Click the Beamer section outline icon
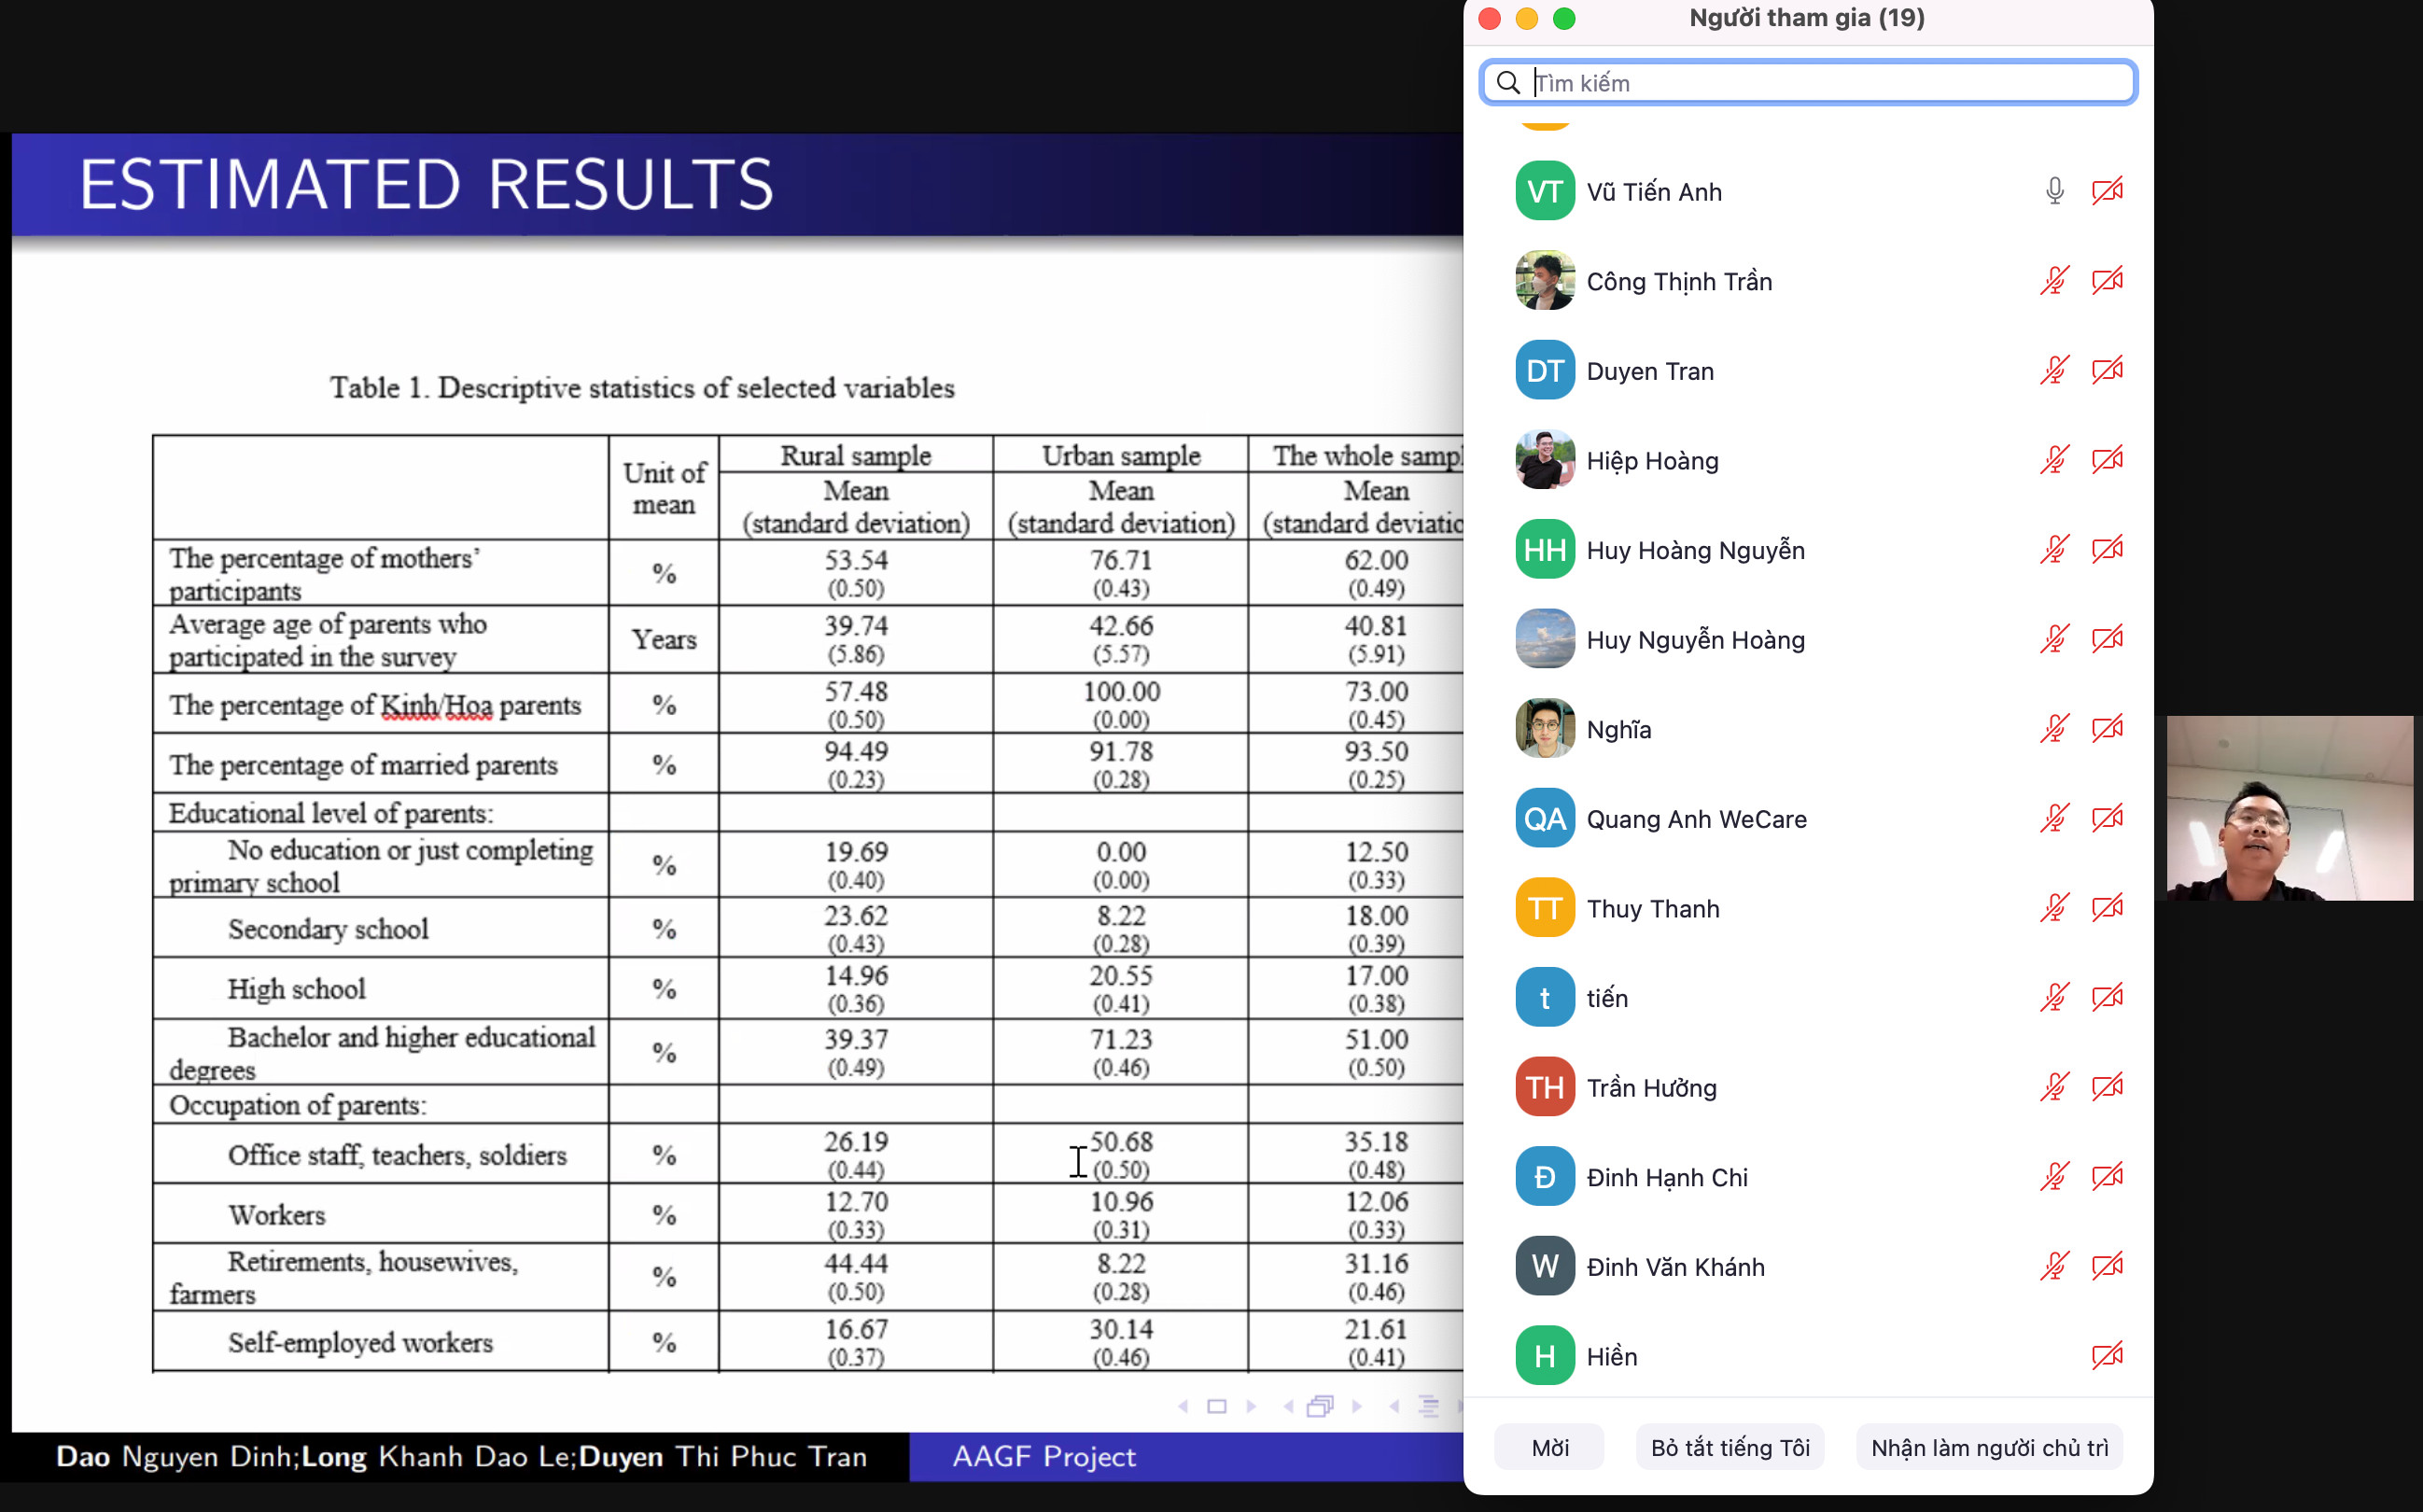This screenshot has height=1512, width=2423. click(1429, 1407)
